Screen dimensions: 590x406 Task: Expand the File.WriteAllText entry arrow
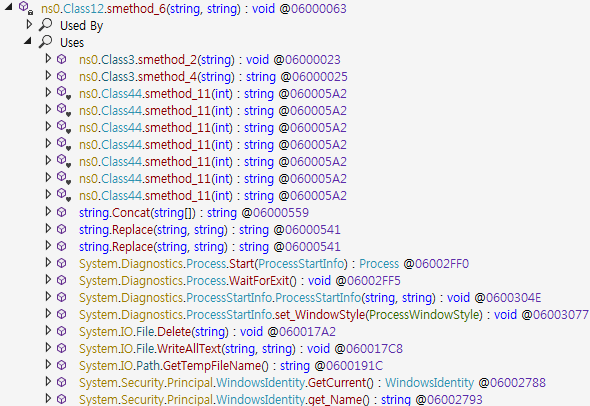coord(48,348)
